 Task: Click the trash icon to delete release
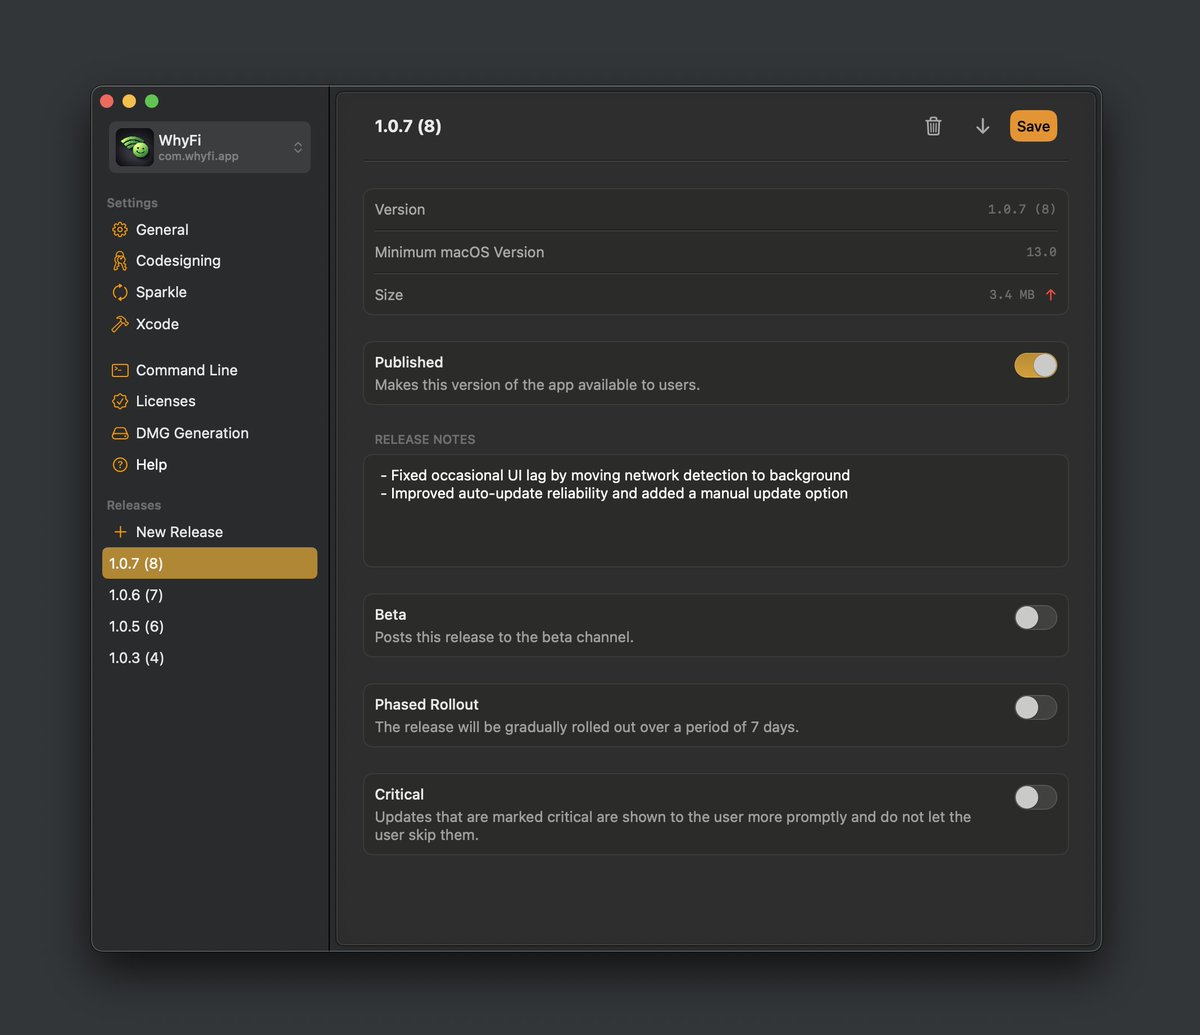(933, 126)
